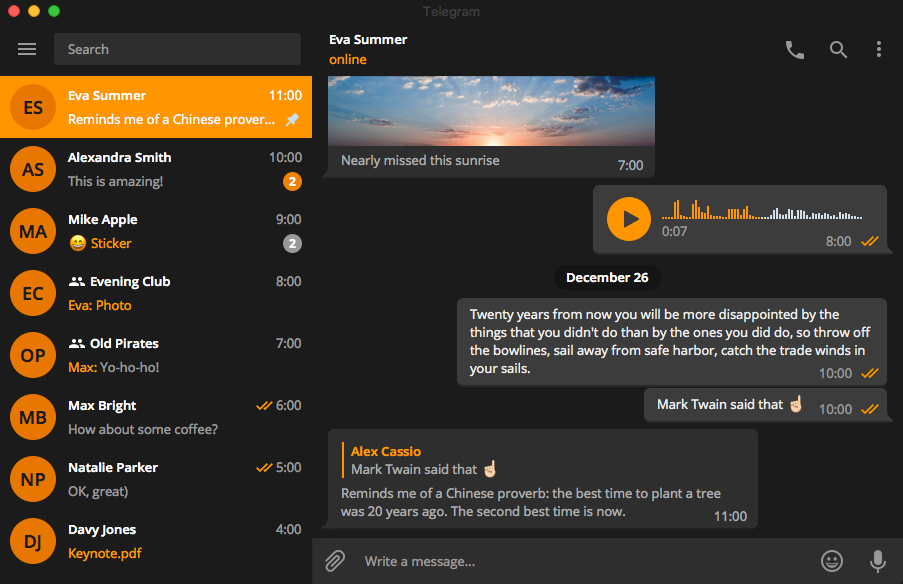
Task: Click the read checkmarks on Natalie Parker row
Action: click(x=264, y=468)
